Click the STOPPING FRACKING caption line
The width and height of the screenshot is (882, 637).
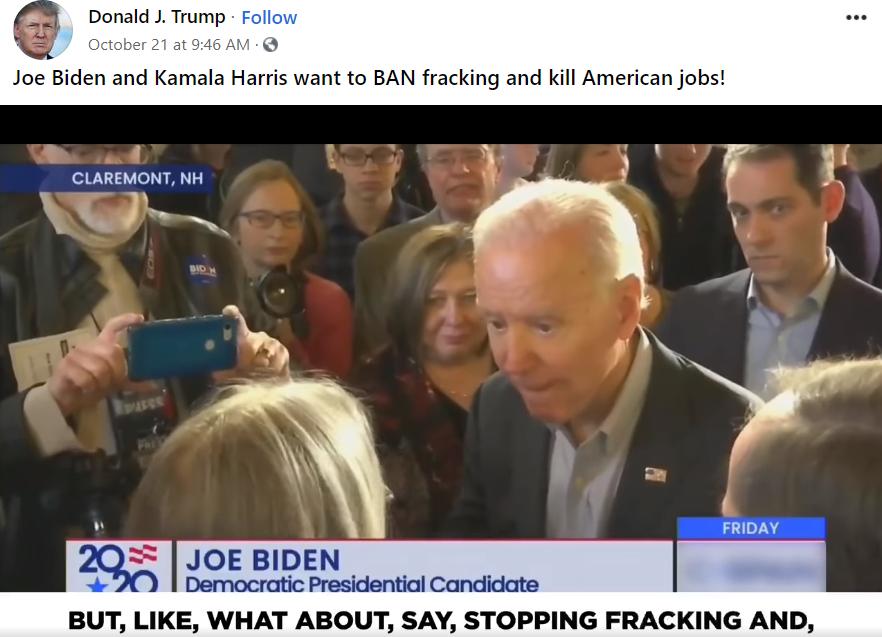click(441, 620)
